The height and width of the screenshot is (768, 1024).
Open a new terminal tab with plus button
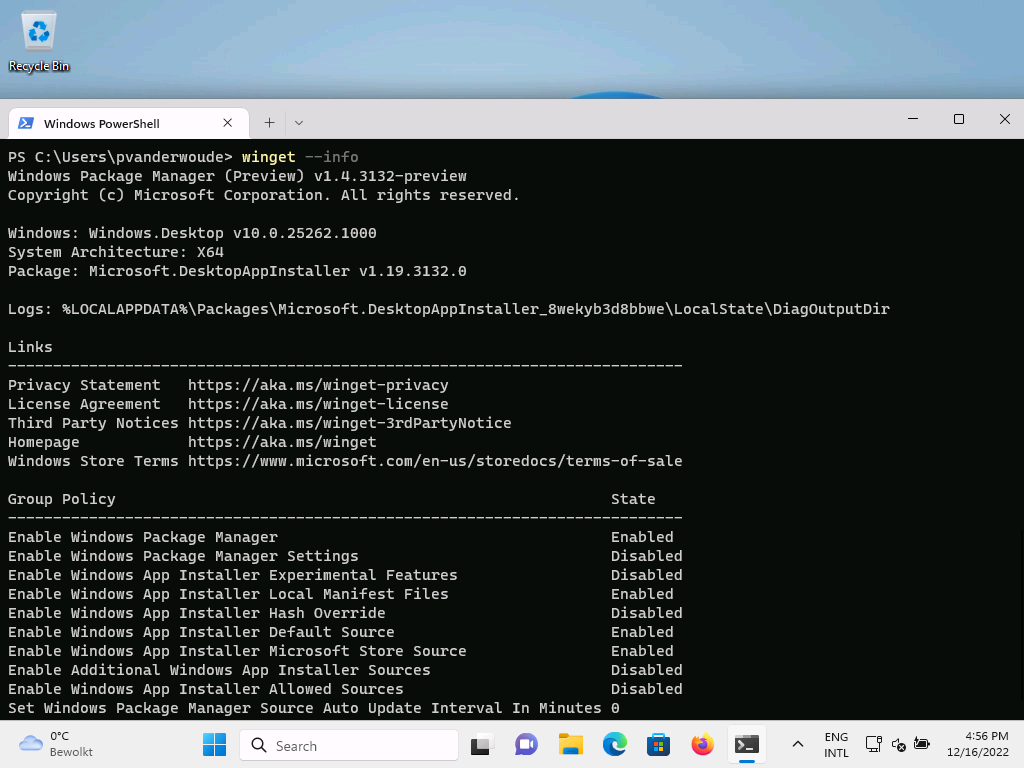coord(269,123)
